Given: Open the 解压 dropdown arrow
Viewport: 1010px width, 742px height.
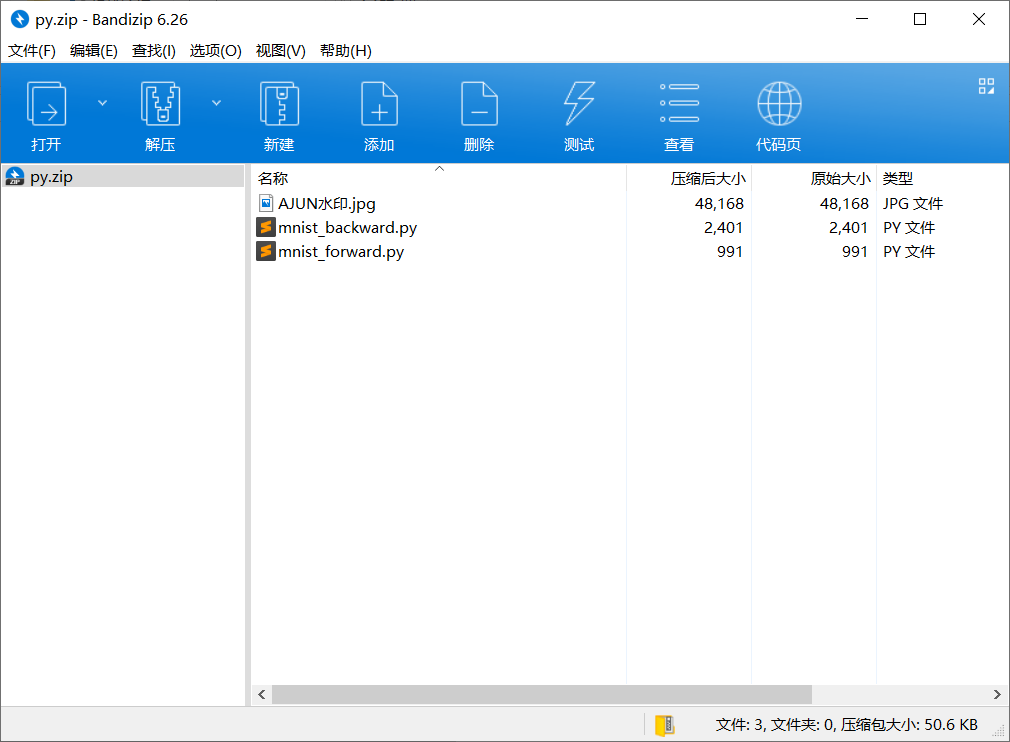Looking at the screenshot, I should (216, 102).
